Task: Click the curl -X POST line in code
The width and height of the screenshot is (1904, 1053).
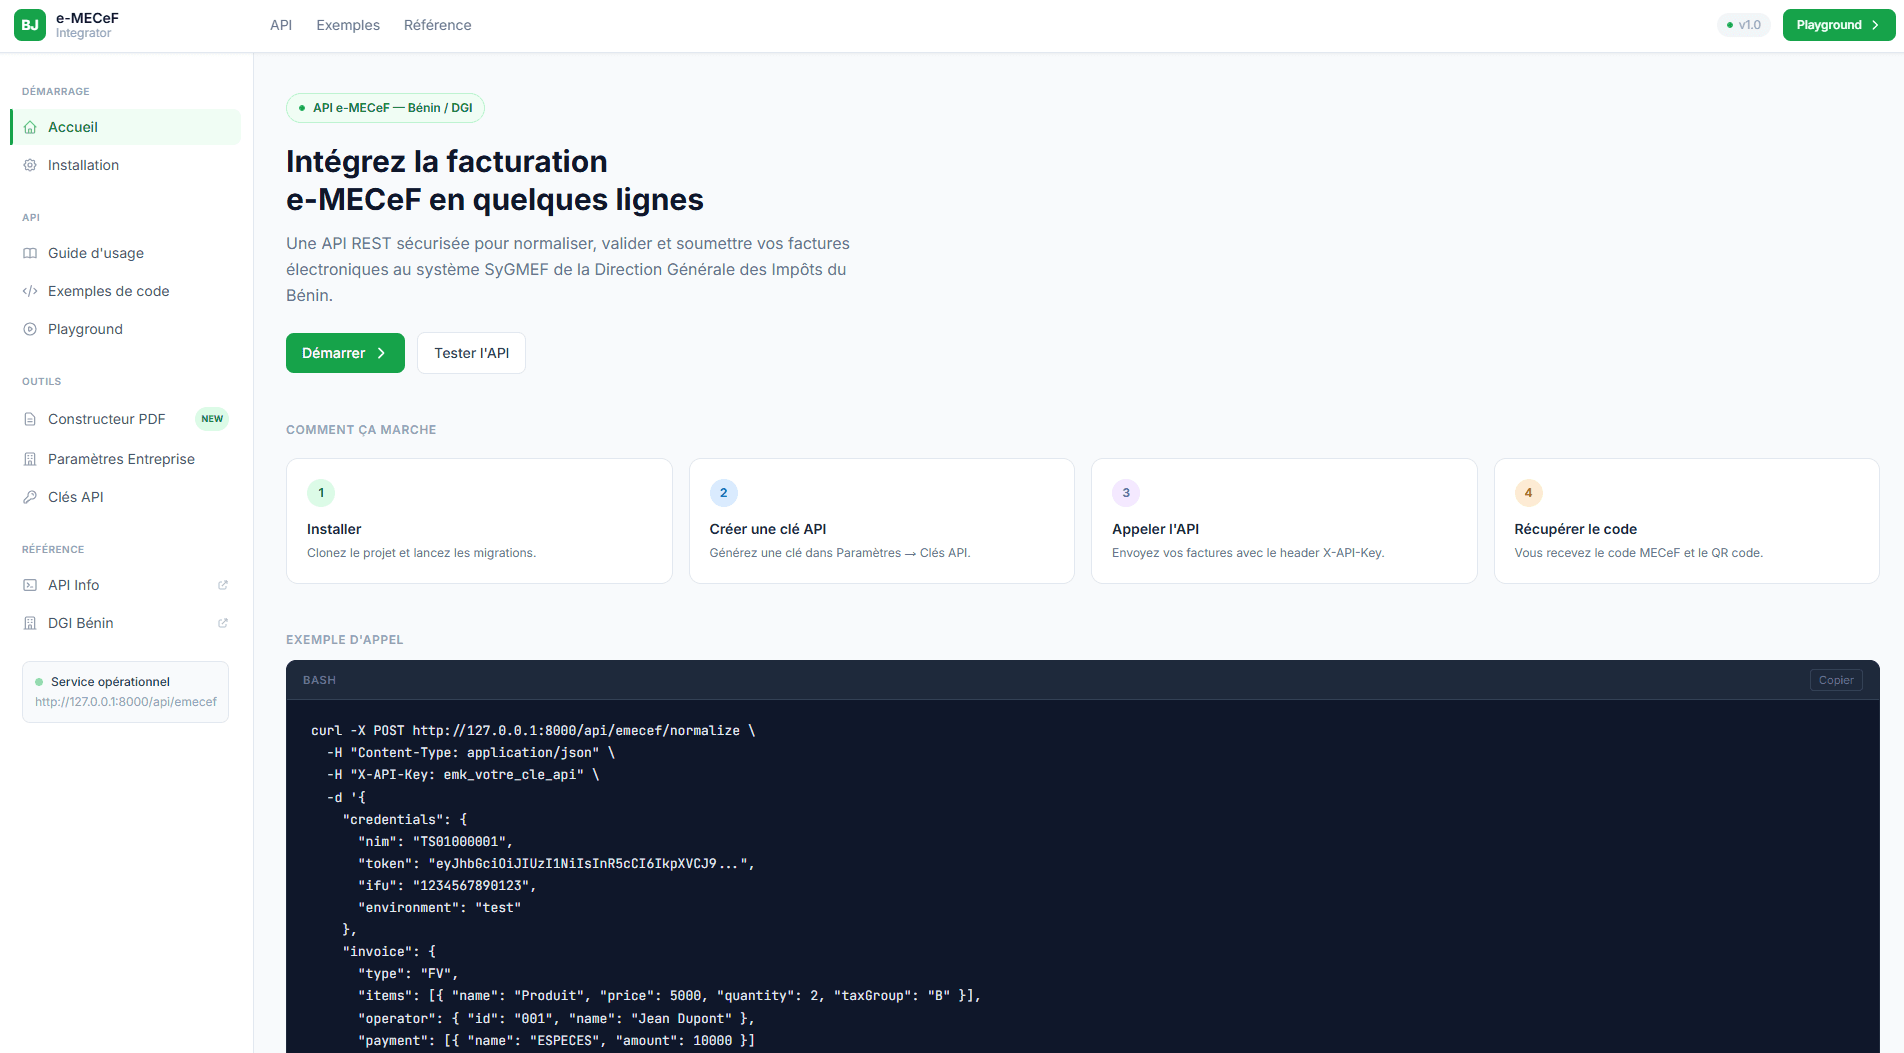Action: 533,731
